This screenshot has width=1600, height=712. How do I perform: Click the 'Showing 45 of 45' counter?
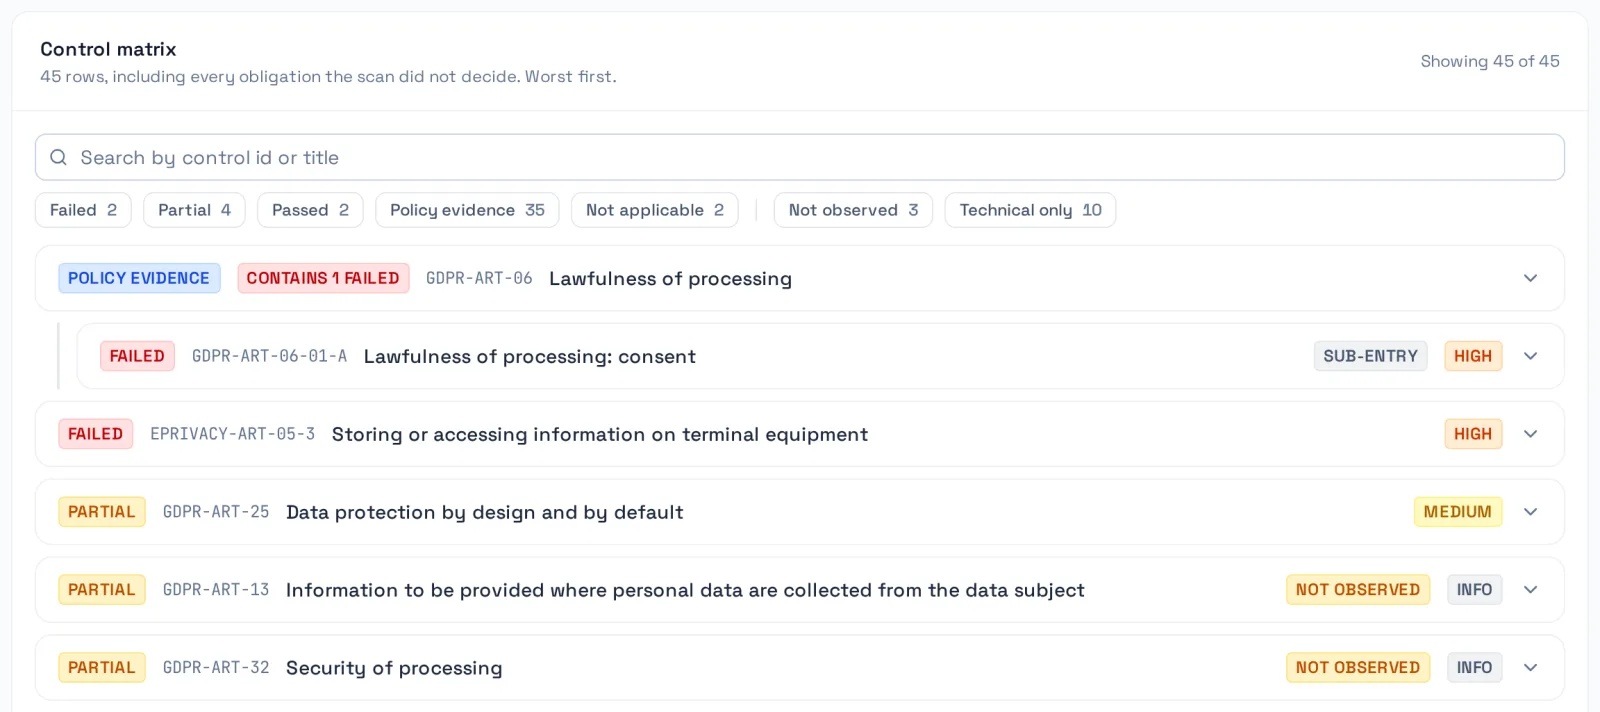[x=1490, y=61]
